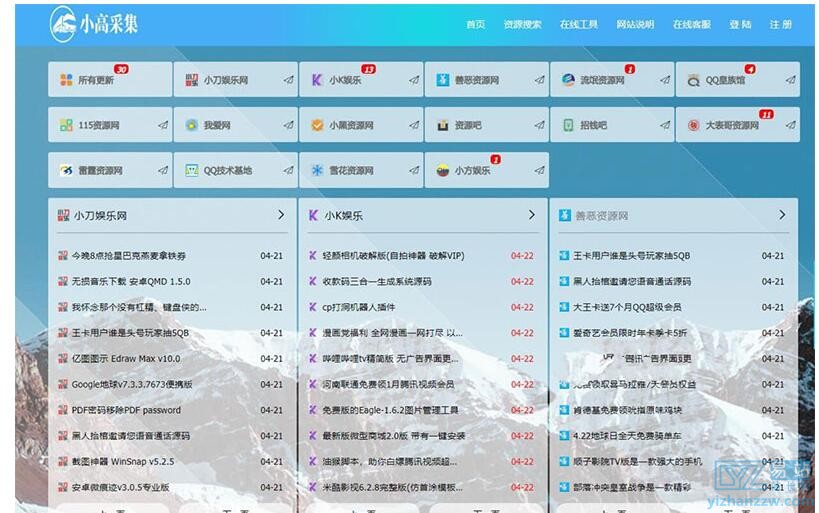This screenshot has height=513, width=819.
Task: Open the 油猴脚本，助你白嫖腾讯视频超 post
Action: click(390, 461)
